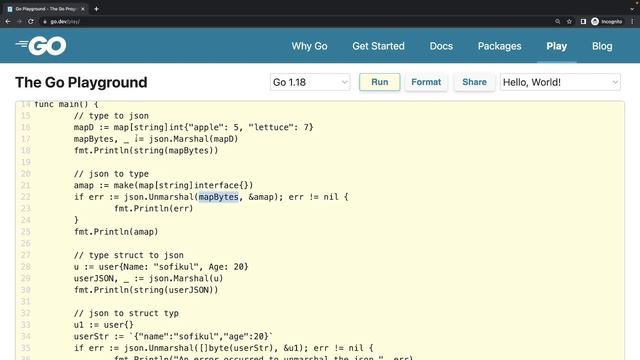Click line "fmt.Println(err)" on line 23
The height and width of the screenshot is (360, 640).
click(153, 209)
